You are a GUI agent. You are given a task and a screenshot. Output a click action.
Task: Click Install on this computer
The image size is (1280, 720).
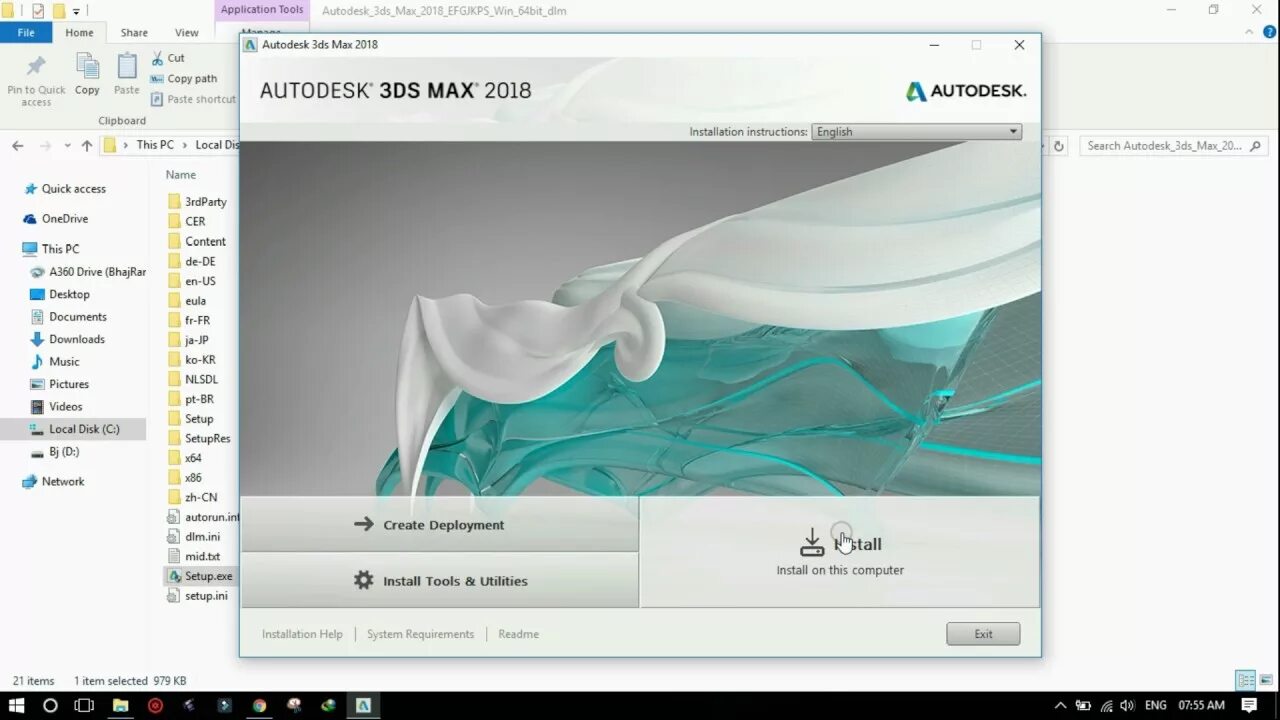pyautogui.click(x=840, y=552)
